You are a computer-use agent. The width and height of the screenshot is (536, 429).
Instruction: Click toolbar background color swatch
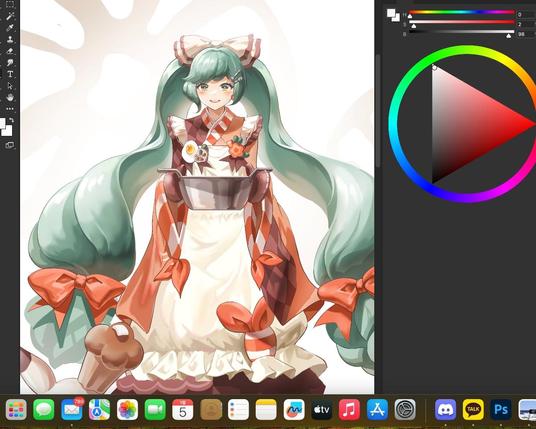coord(7,131)
